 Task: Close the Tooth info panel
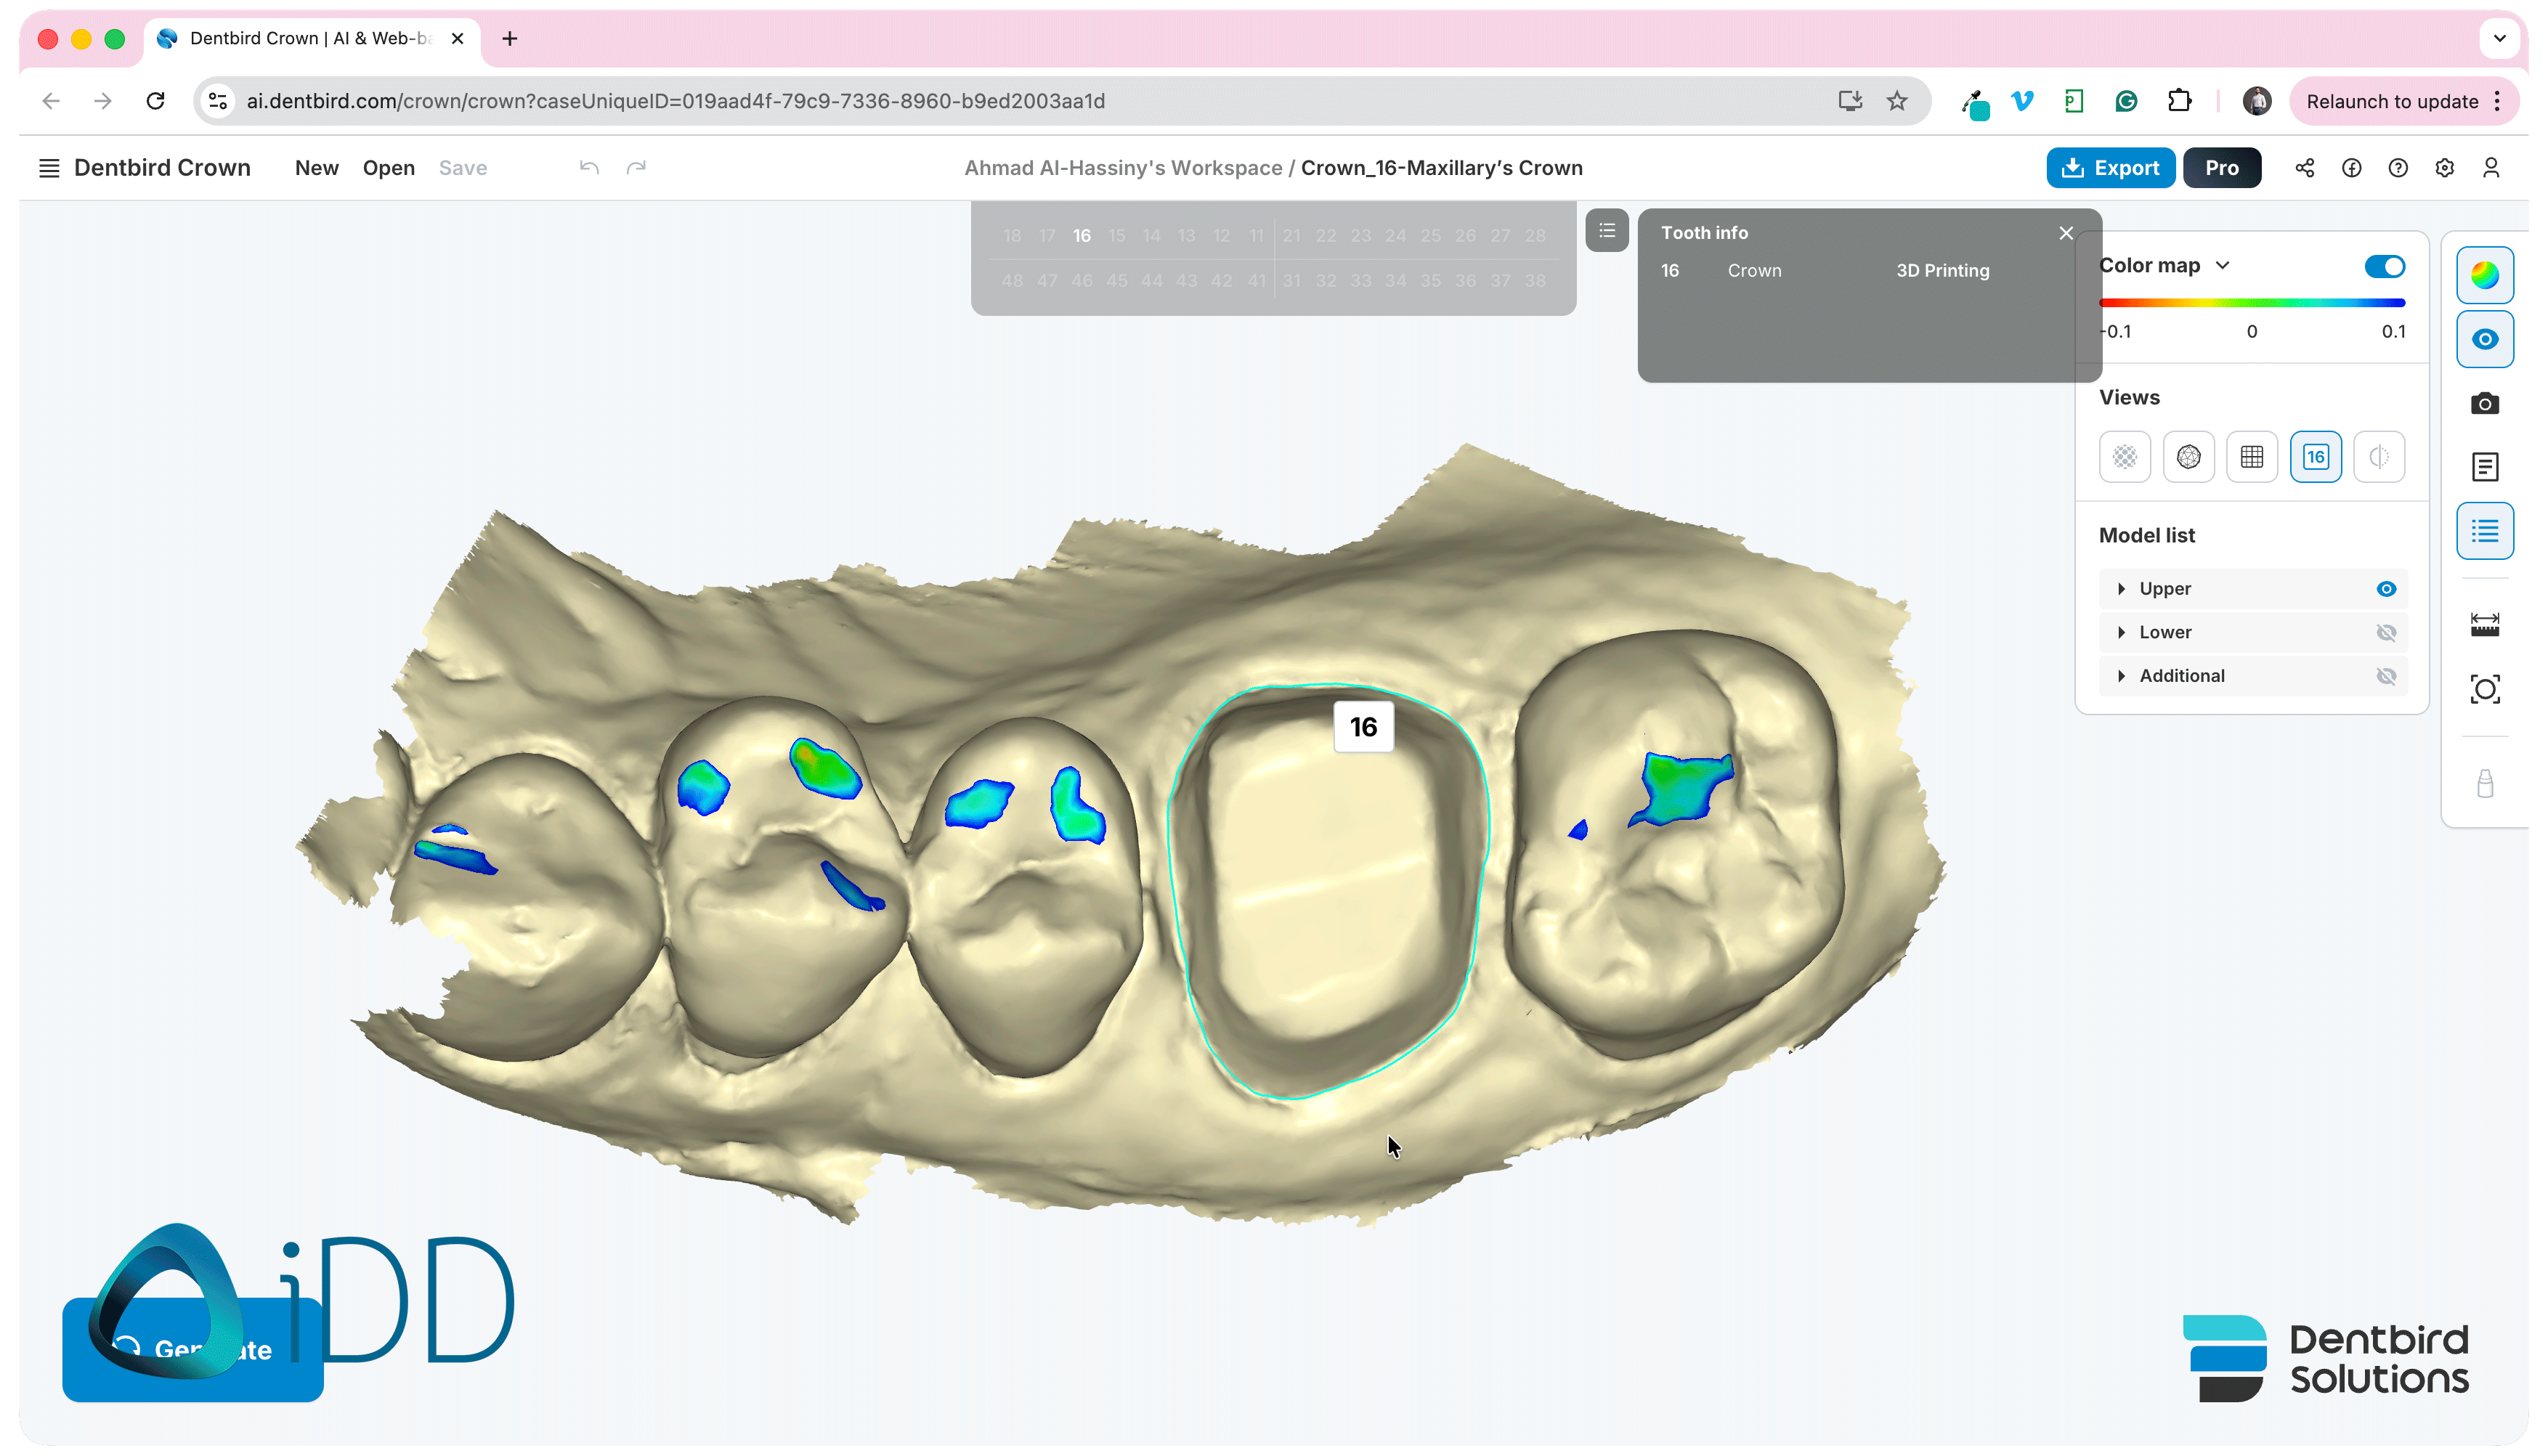pos(2065,233)
